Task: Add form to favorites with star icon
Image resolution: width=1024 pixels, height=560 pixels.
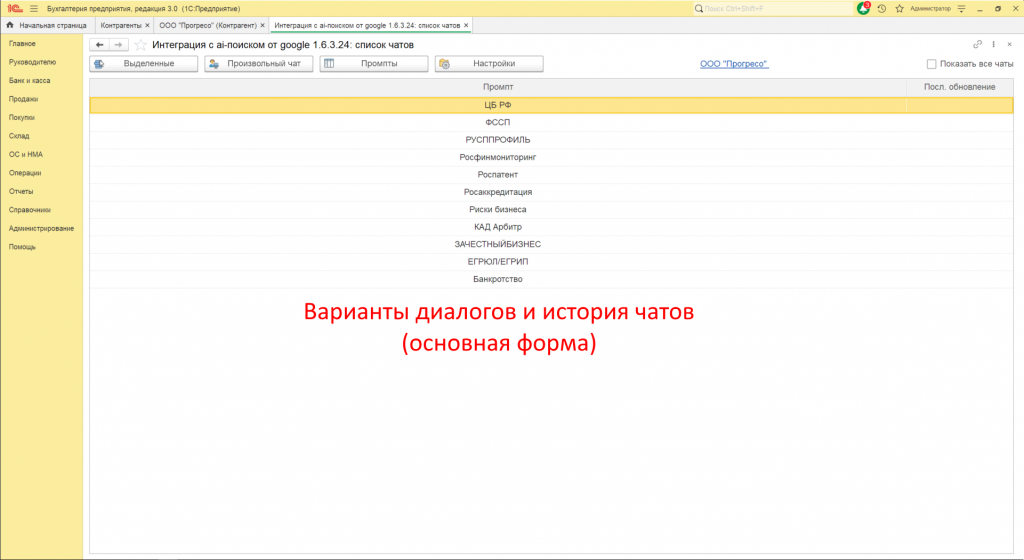Action: click(140, 45)
